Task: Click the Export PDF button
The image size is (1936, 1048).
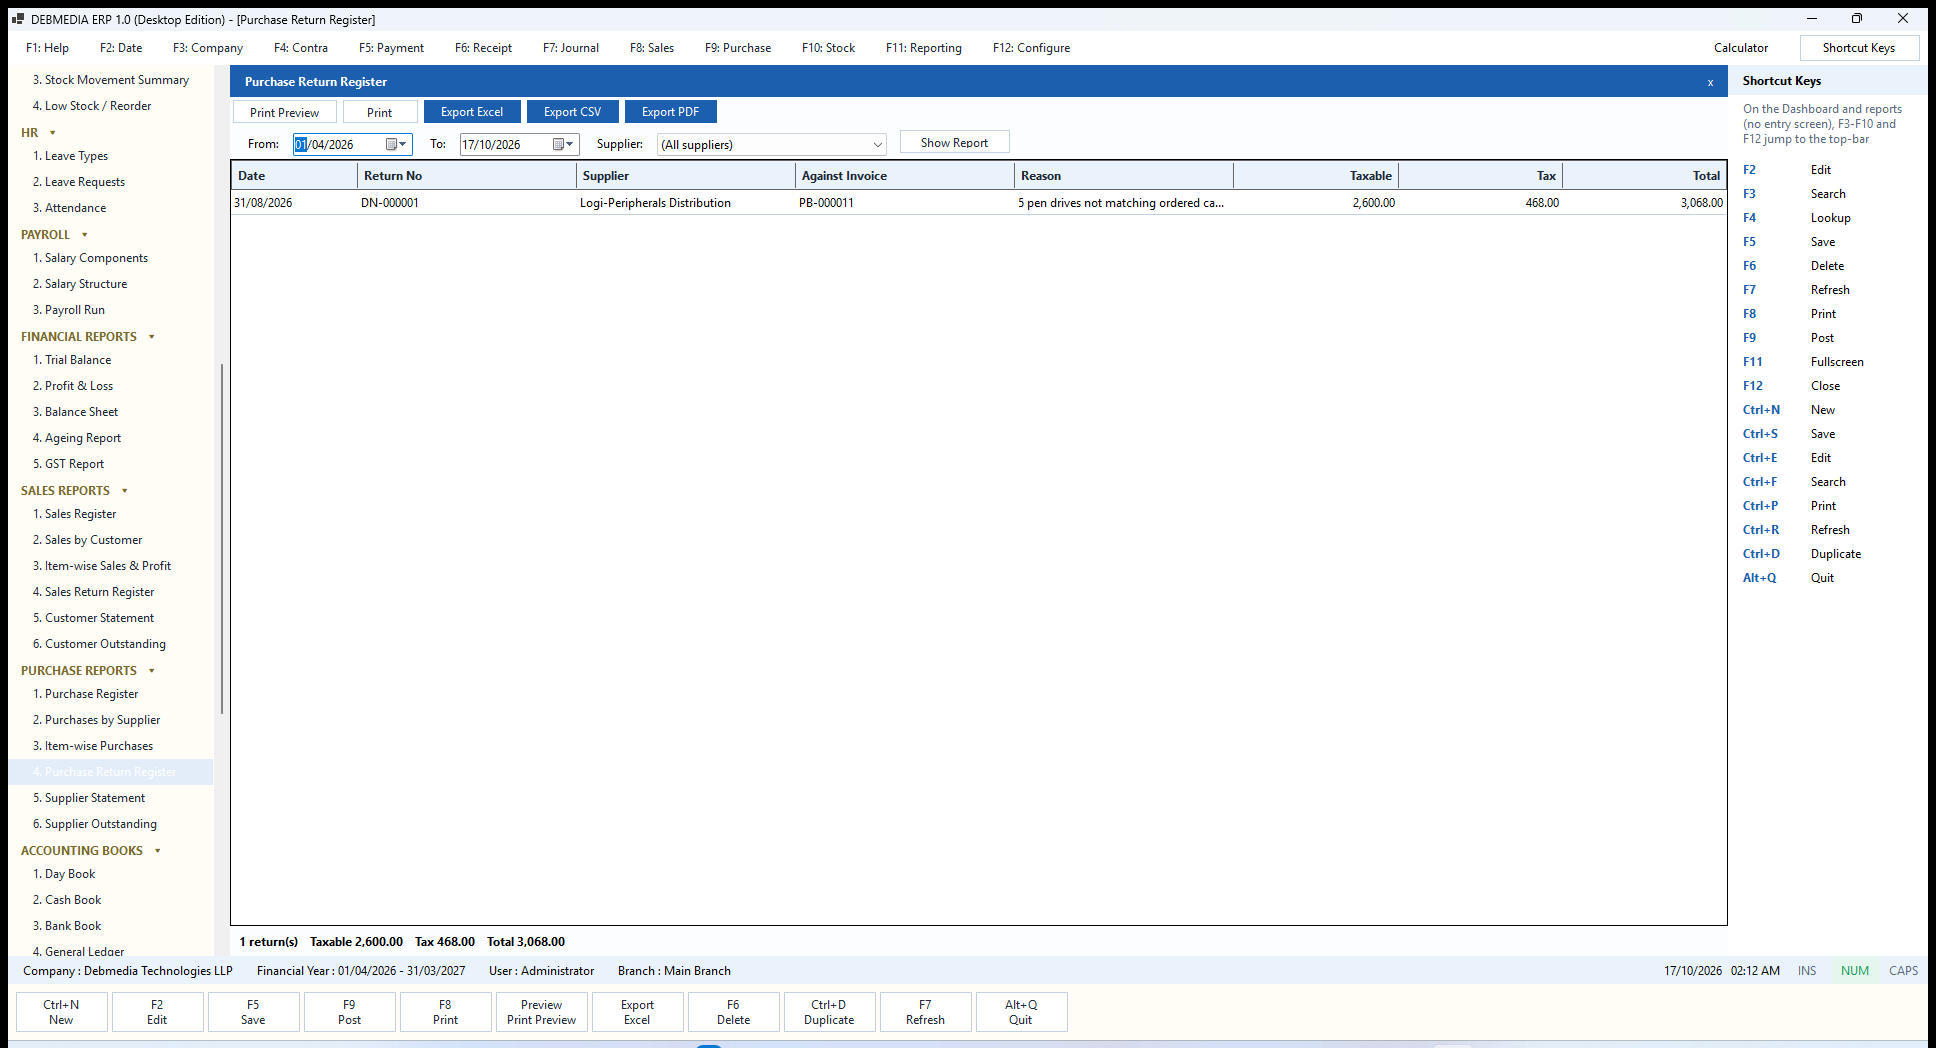Action: (x=670, y=112)
